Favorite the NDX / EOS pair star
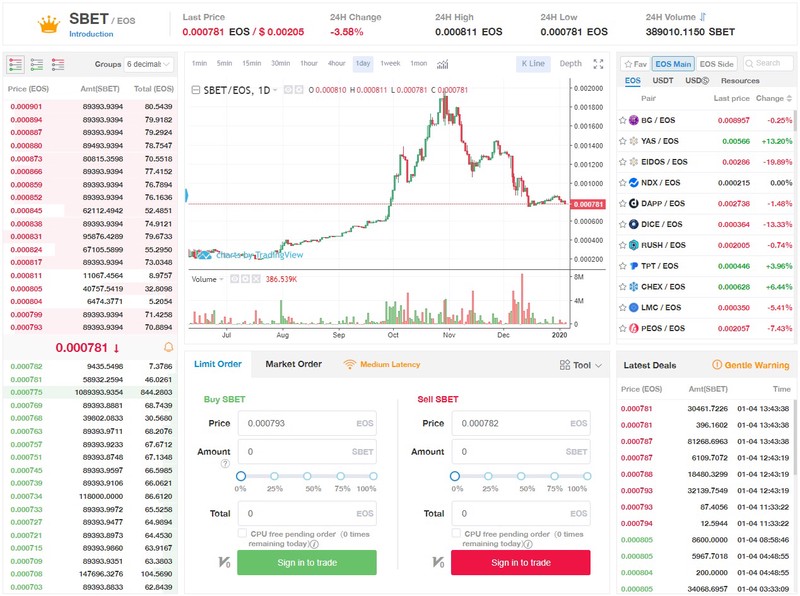The width and height of the screenshot is (800, 596). coord(622,183)
